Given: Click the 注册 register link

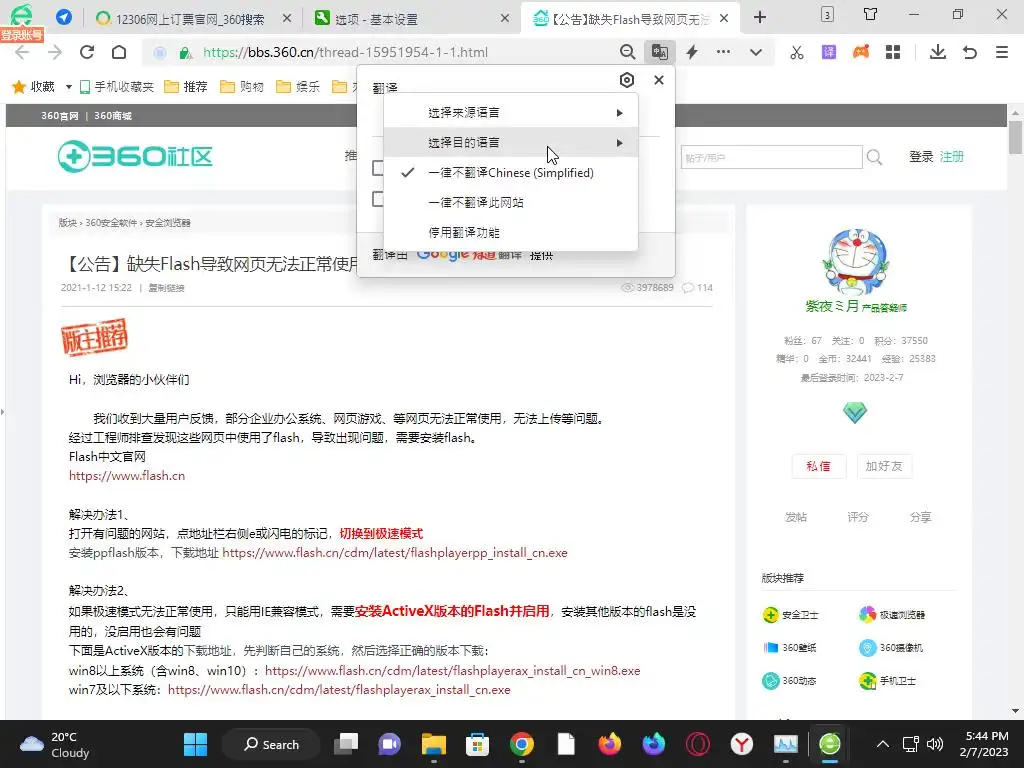Looking at the screenshot, I should [952, 157].
